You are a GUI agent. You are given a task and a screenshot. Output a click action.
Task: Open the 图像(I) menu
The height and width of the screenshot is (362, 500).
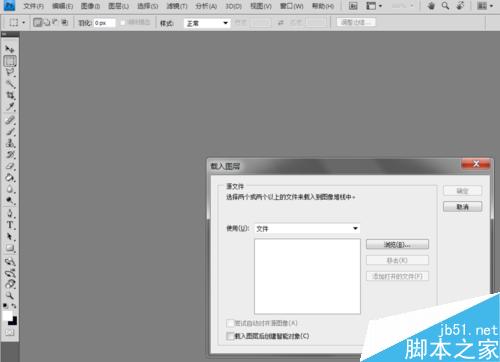pyautogui.click(x=90, y=6)
